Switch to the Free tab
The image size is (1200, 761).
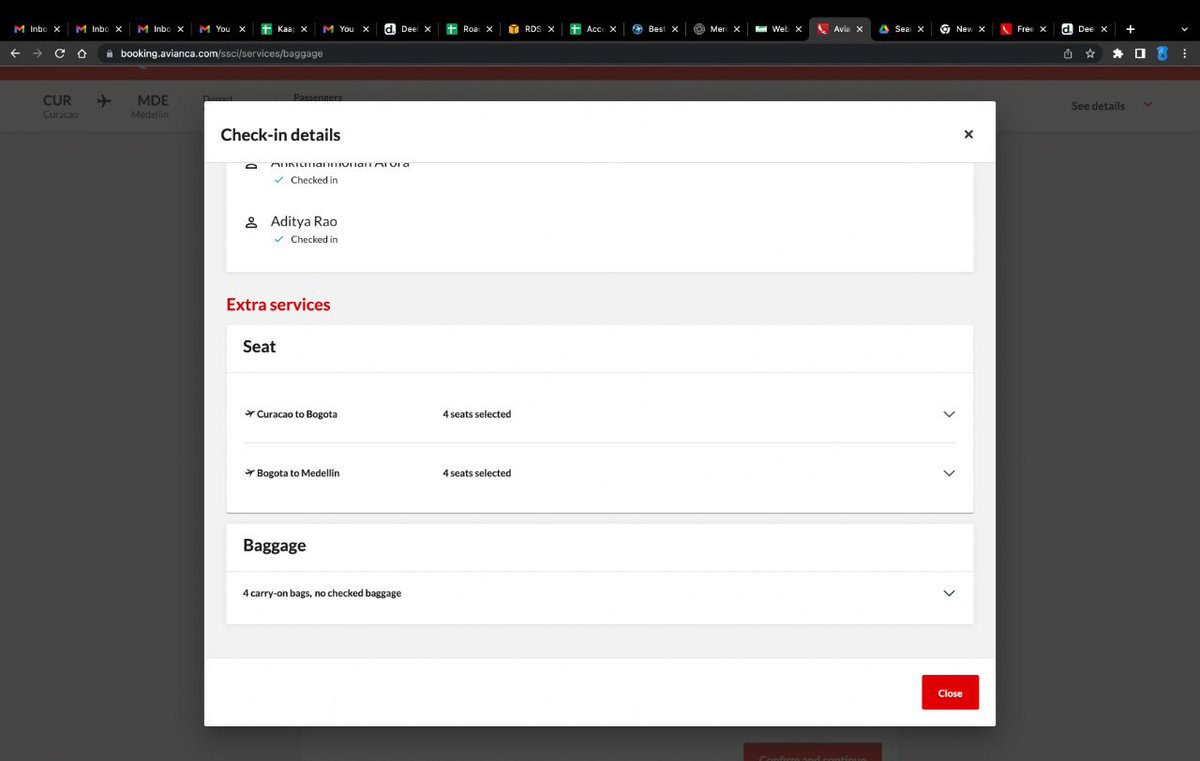click(x=1025, y=29)
